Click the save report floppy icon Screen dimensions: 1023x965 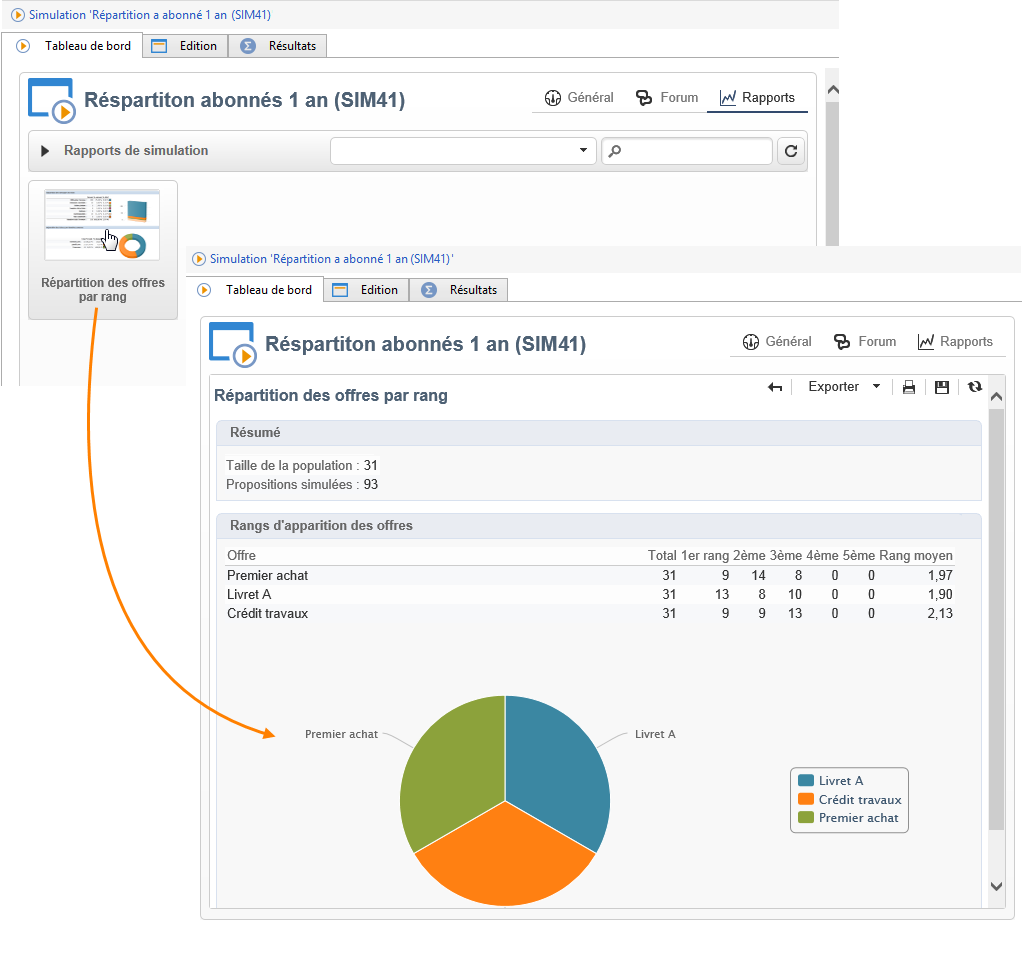coord(941,388)
